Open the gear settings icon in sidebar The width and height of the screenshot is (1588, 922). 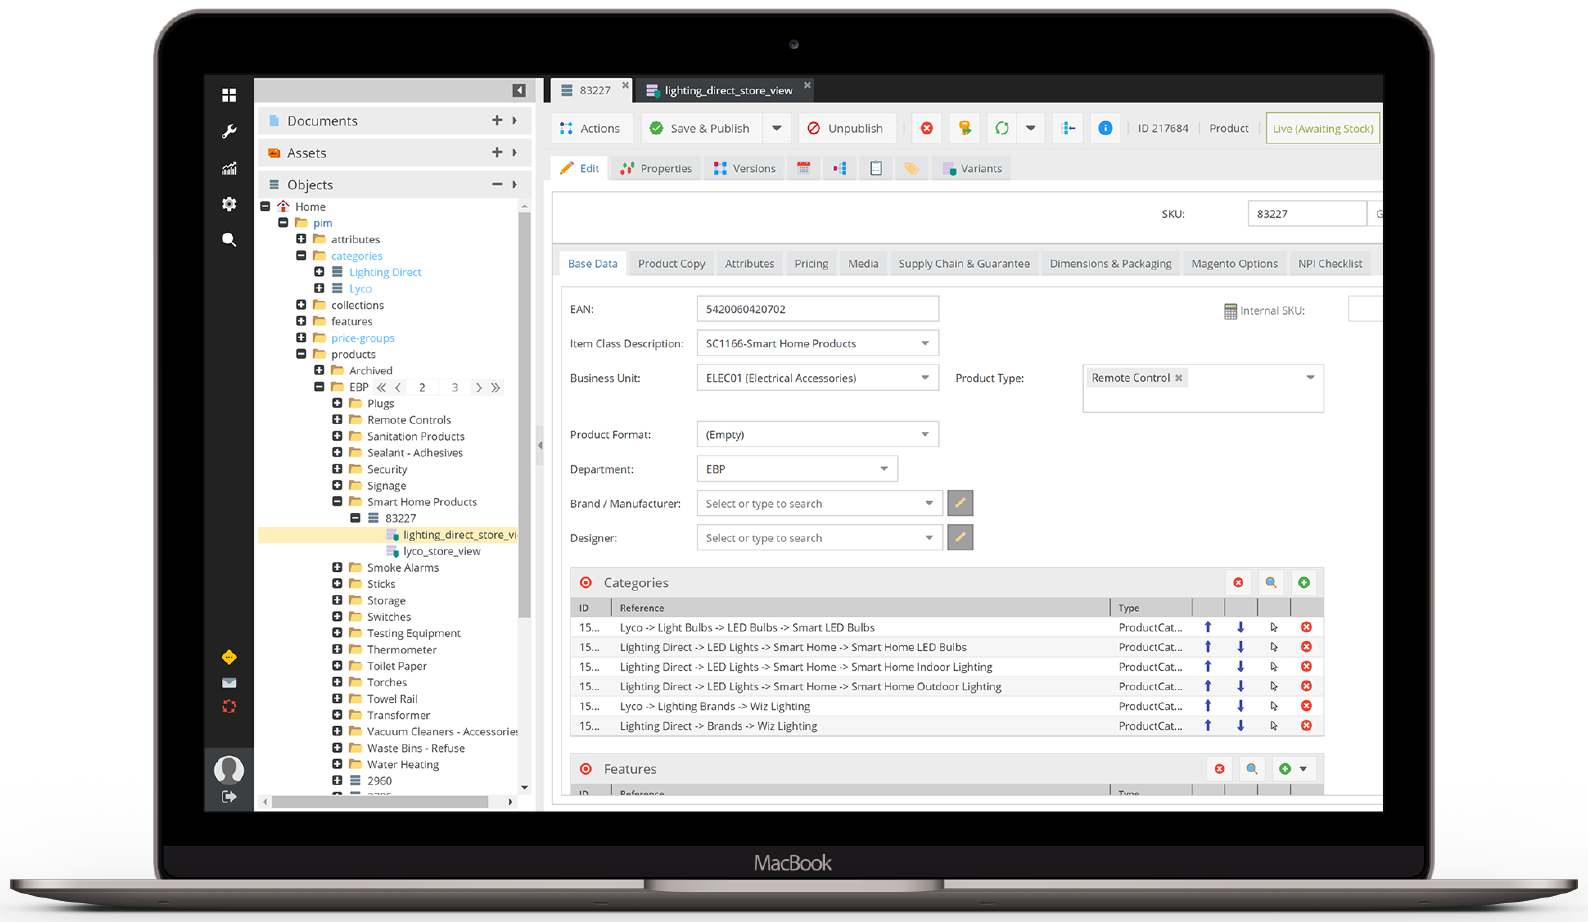click(229, 204)
